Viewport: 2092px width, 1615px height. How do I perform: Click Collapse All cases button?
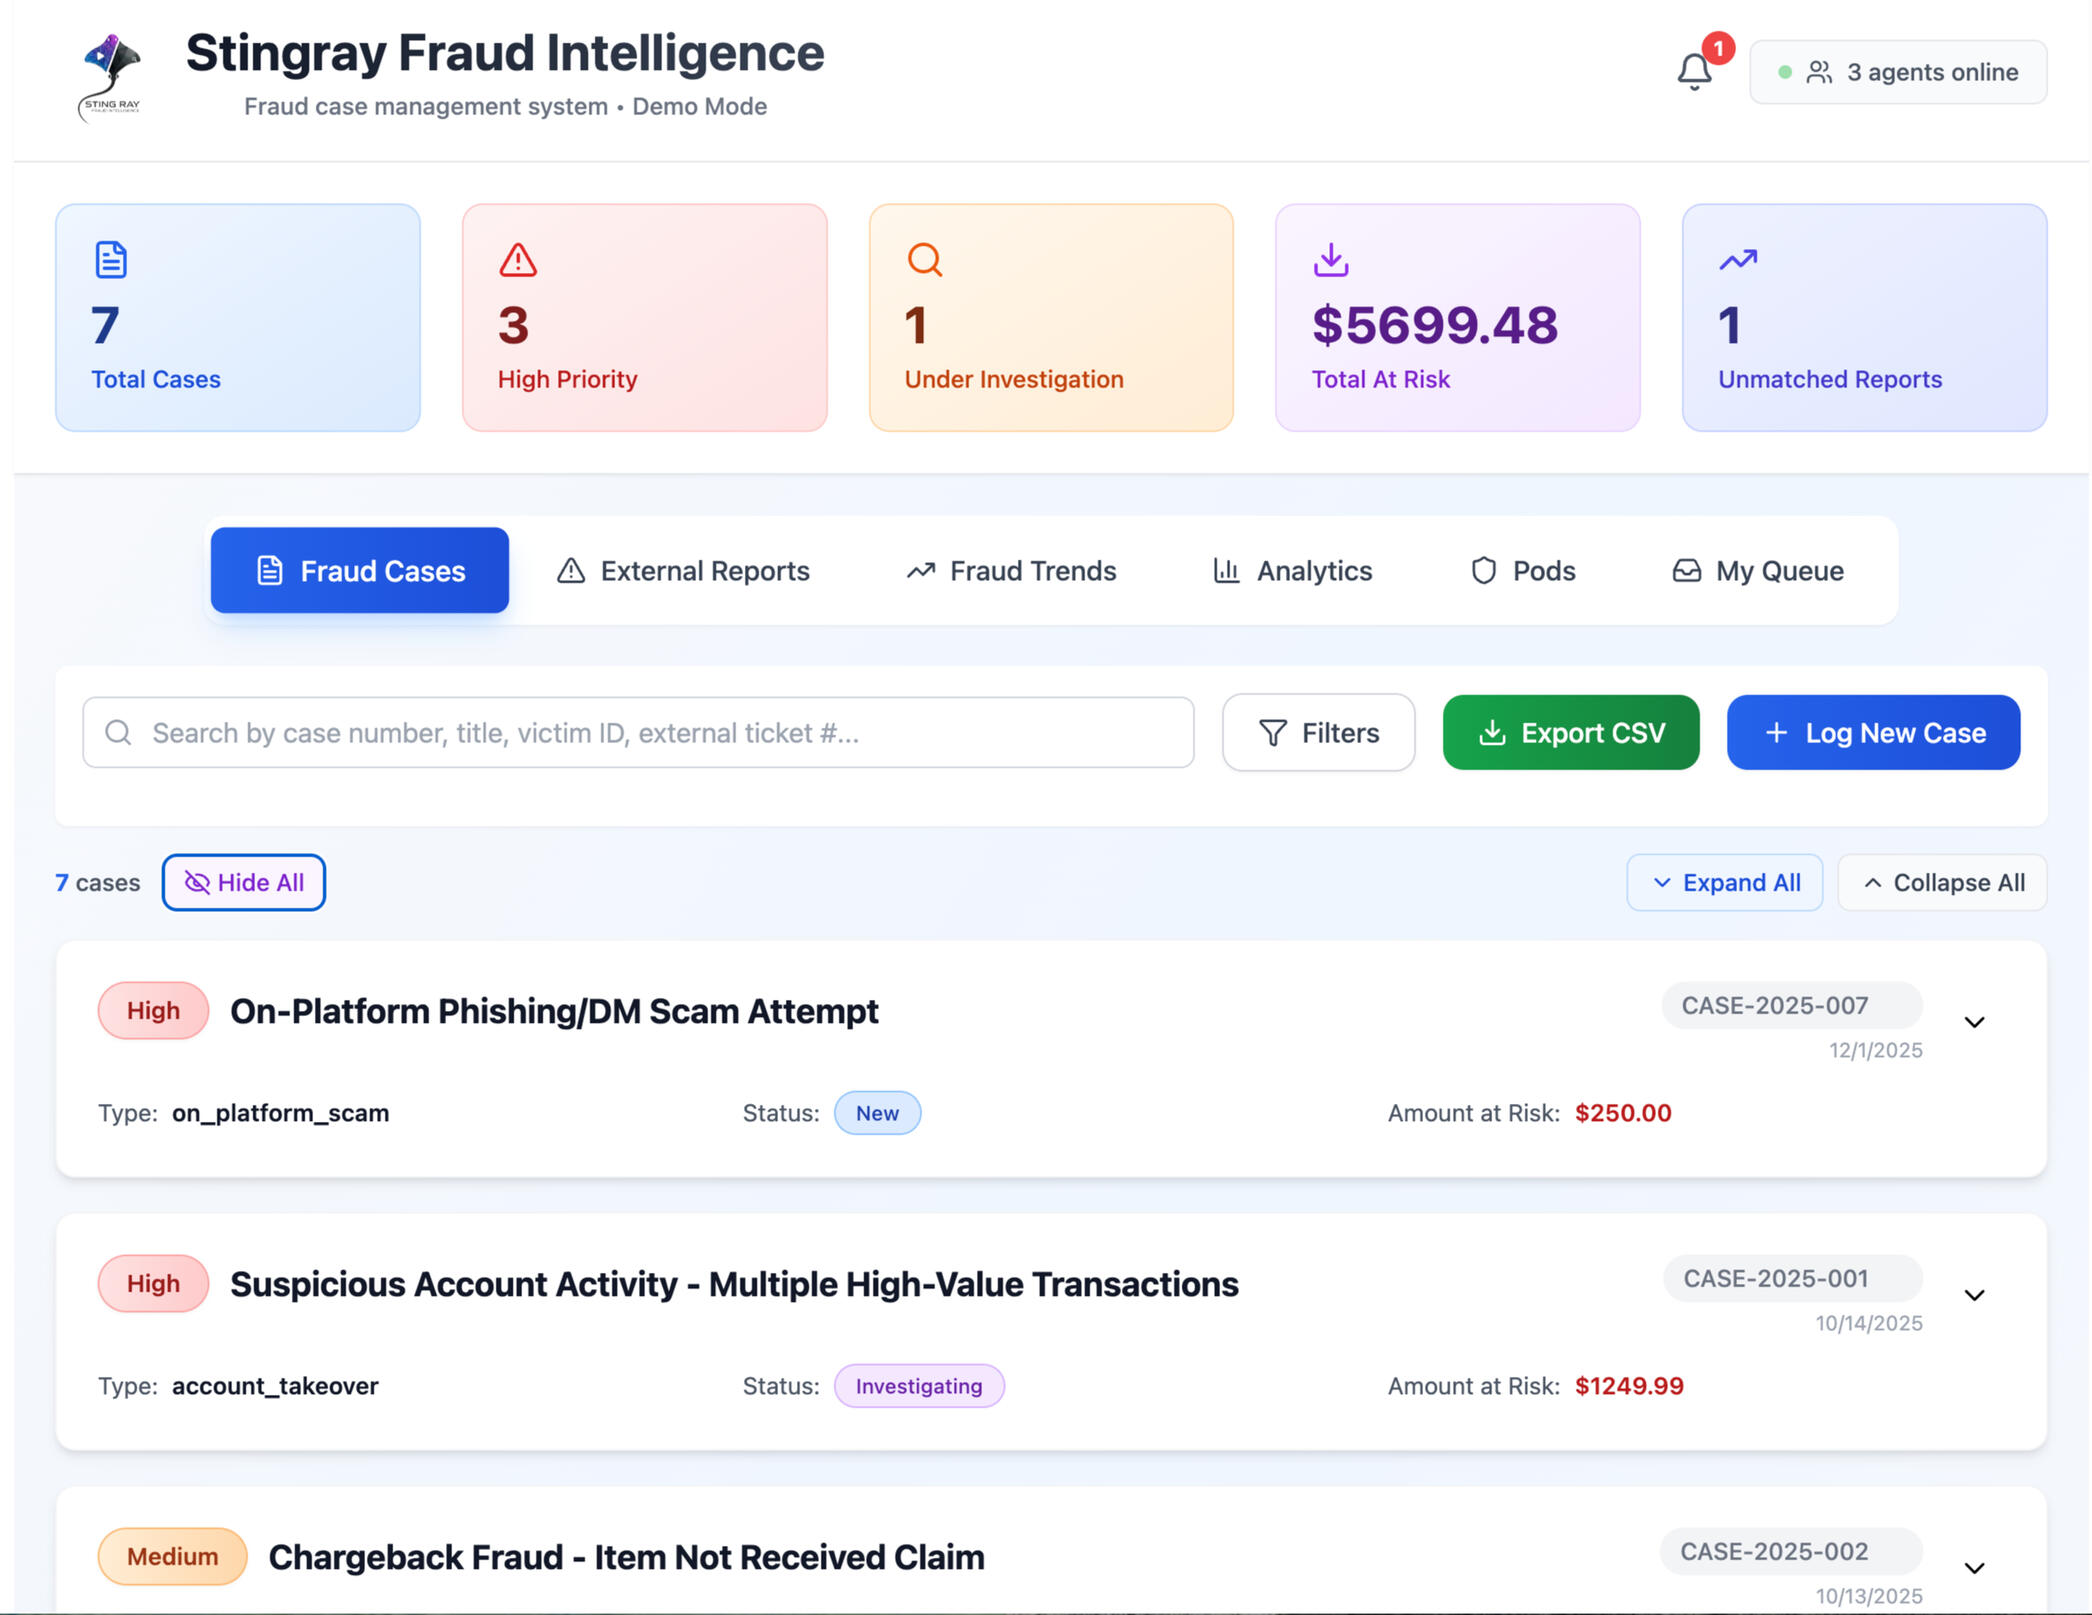coord(1943,882)
